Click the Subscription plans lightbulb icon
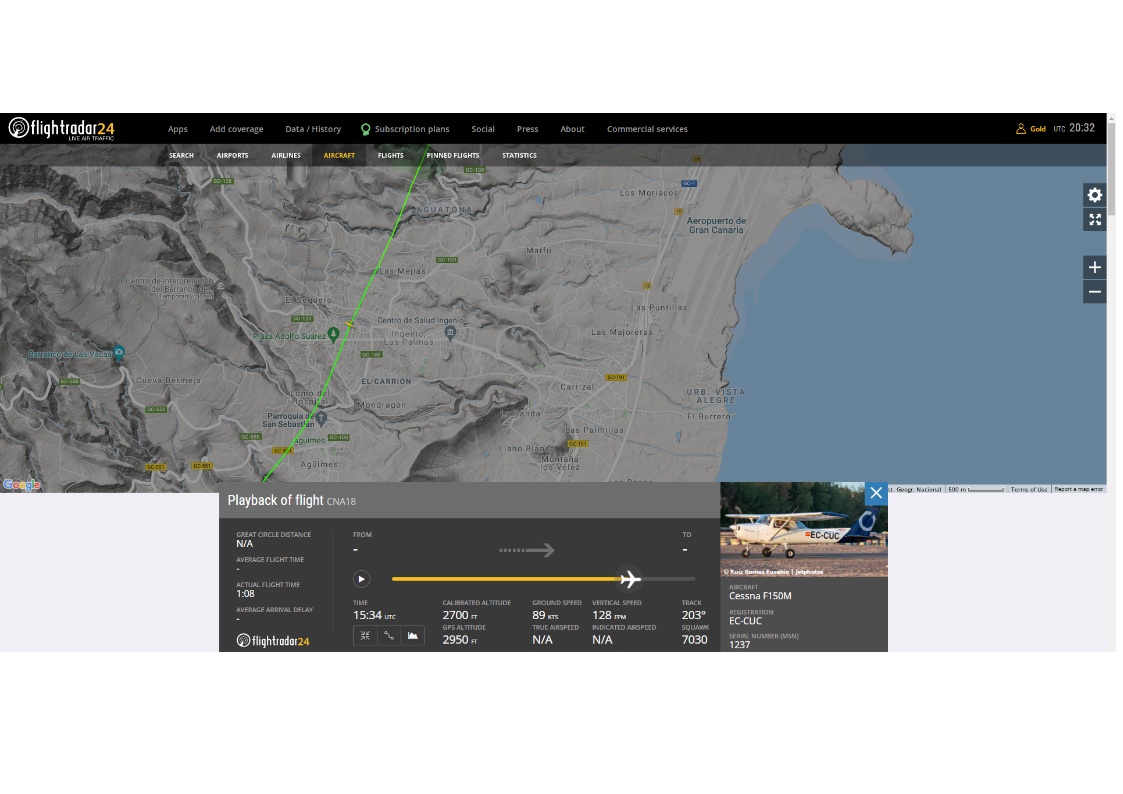The width and height of the screenshot is (1123, 794). click(365, 130)
